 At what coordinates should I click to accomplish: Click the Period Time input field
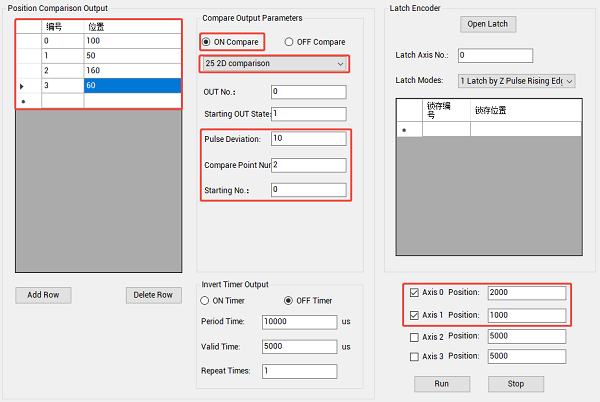coord(299,322)
